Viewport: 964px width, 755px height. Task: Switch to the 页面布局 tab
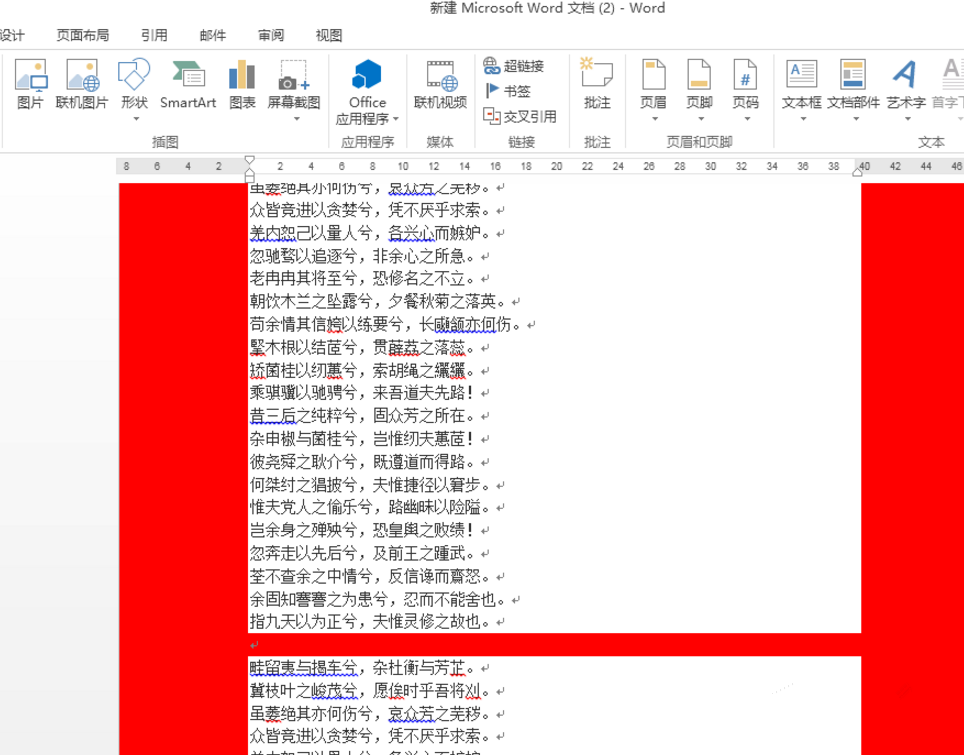(x=82, y=36)
